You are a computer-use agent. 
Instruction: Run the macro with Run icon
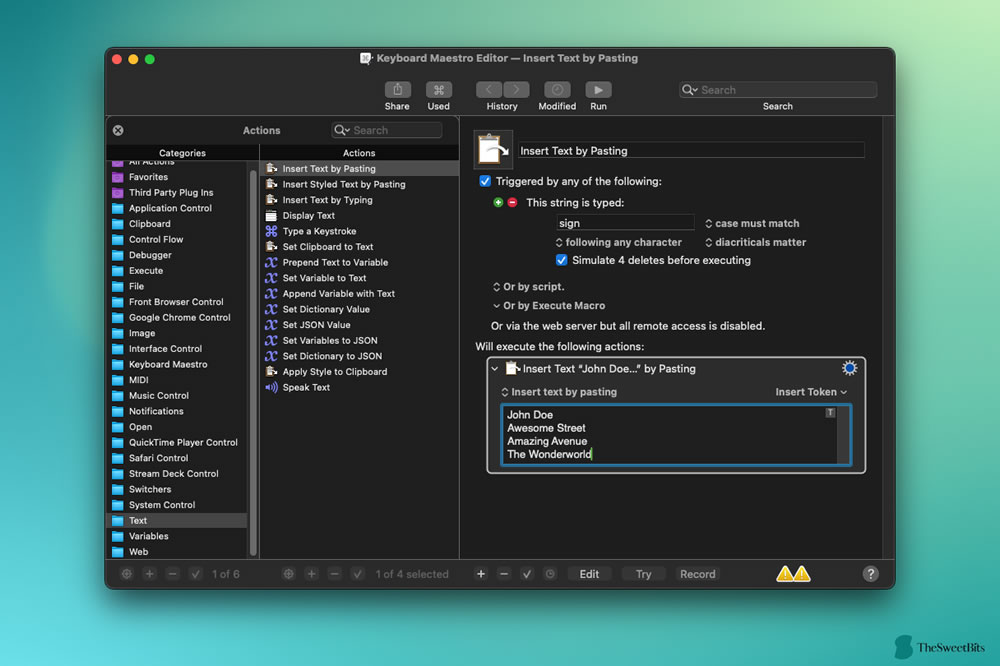pos(598,89)
